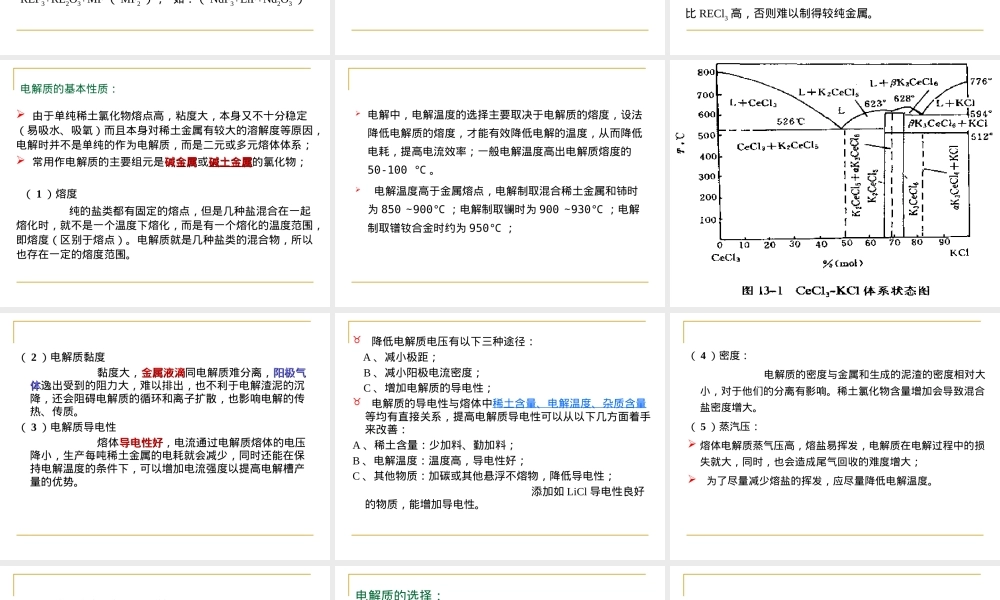Viewport: 1000px width, 600px height.
Task: Click the red underlined word '碱土金属'
Action: click(230, 162)
